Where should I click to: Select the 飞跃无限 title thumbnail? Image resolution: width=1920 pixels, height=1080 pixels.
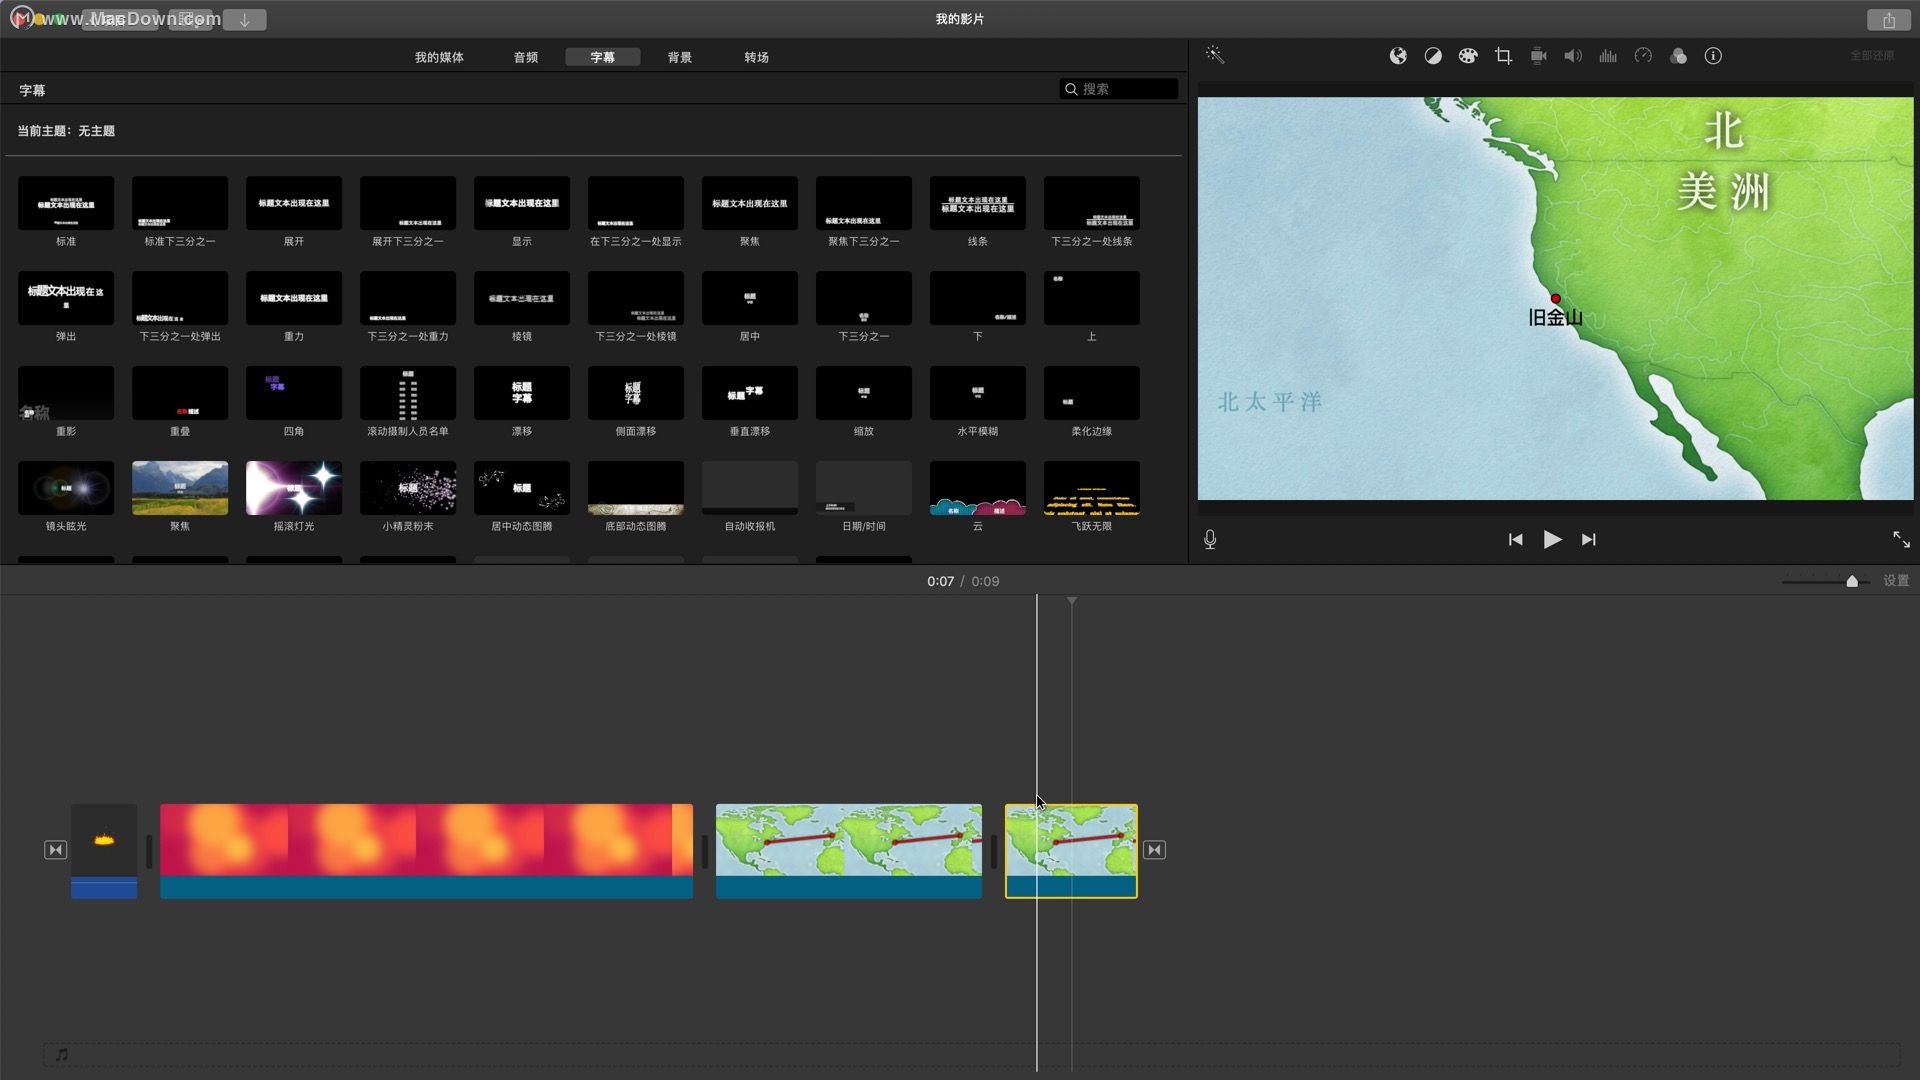(1092, 488)
